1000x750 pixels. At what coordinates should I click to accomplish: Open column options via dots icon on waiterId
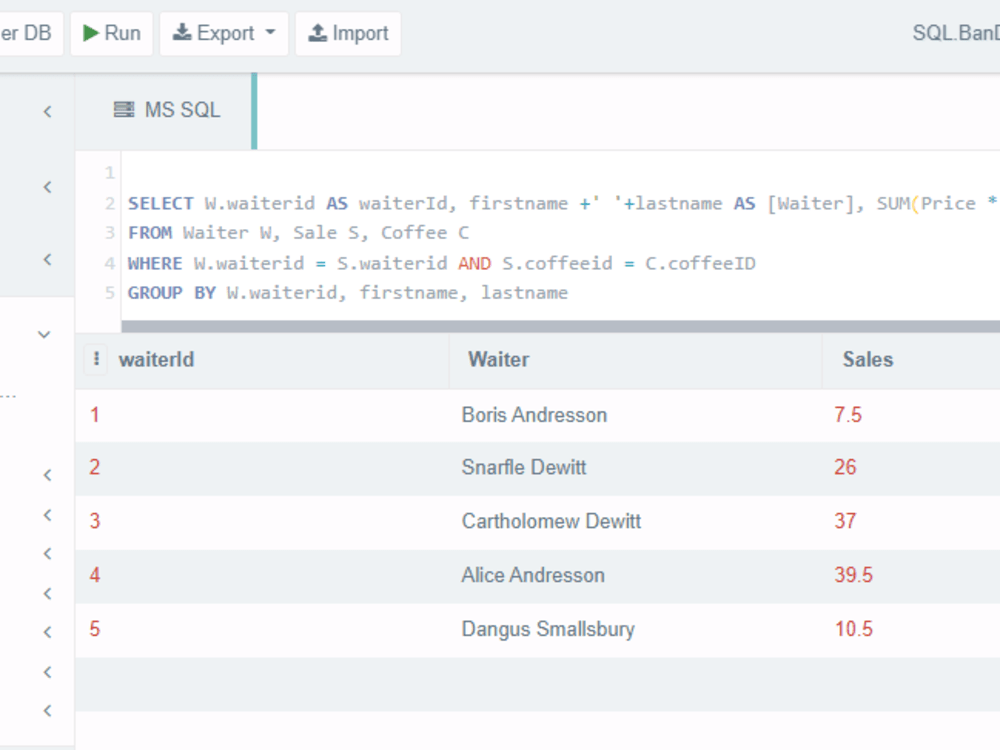click(96, 359)
